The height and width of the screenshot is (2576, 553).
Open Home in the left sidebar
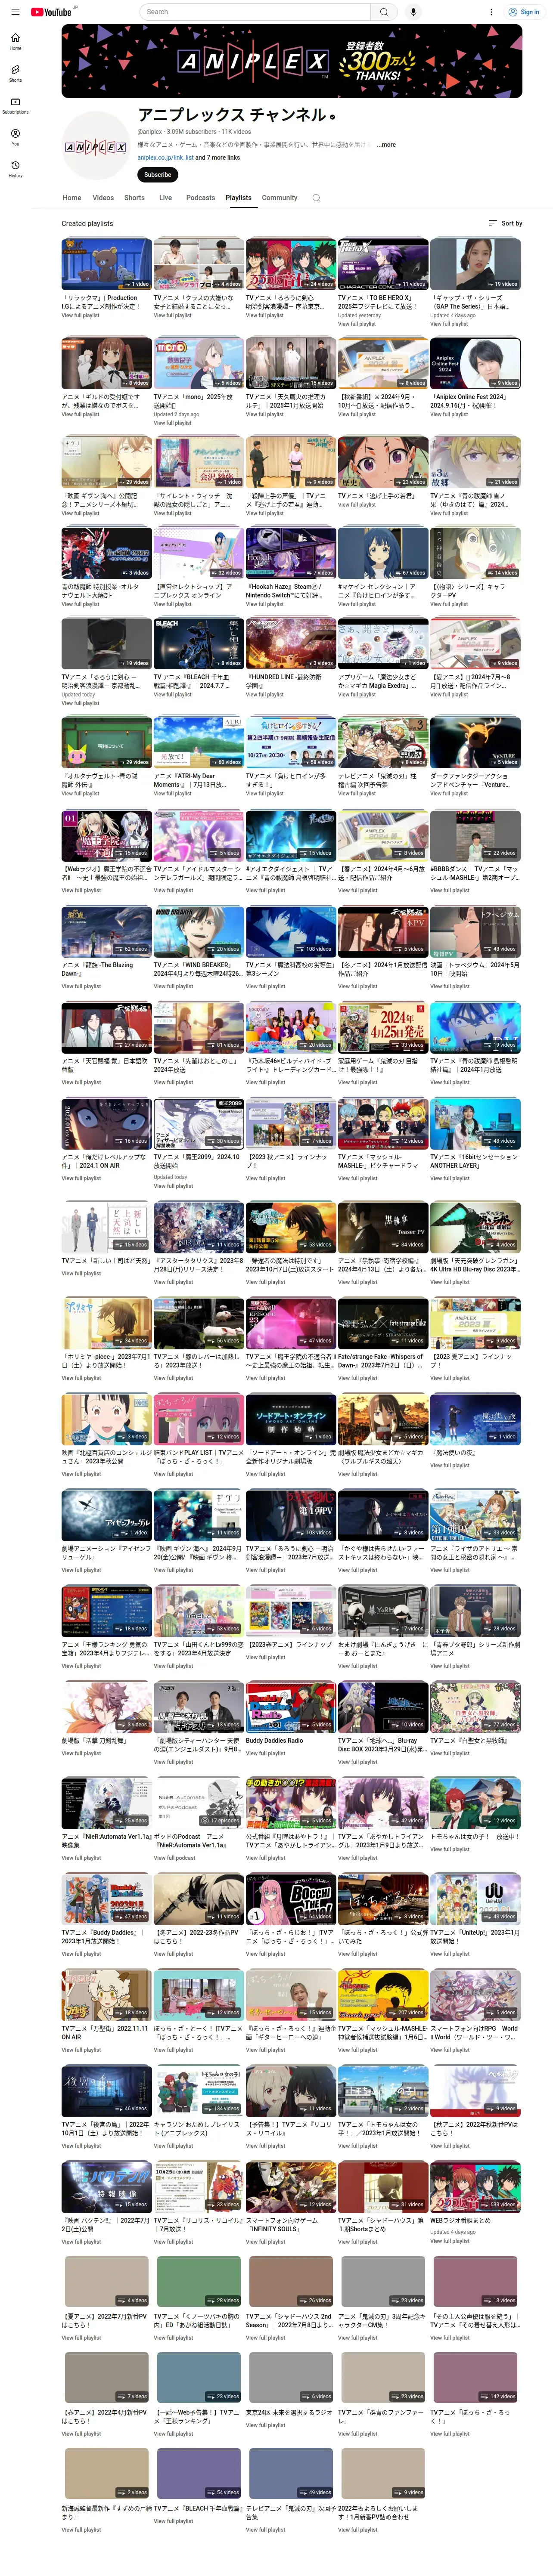(15, 41)
